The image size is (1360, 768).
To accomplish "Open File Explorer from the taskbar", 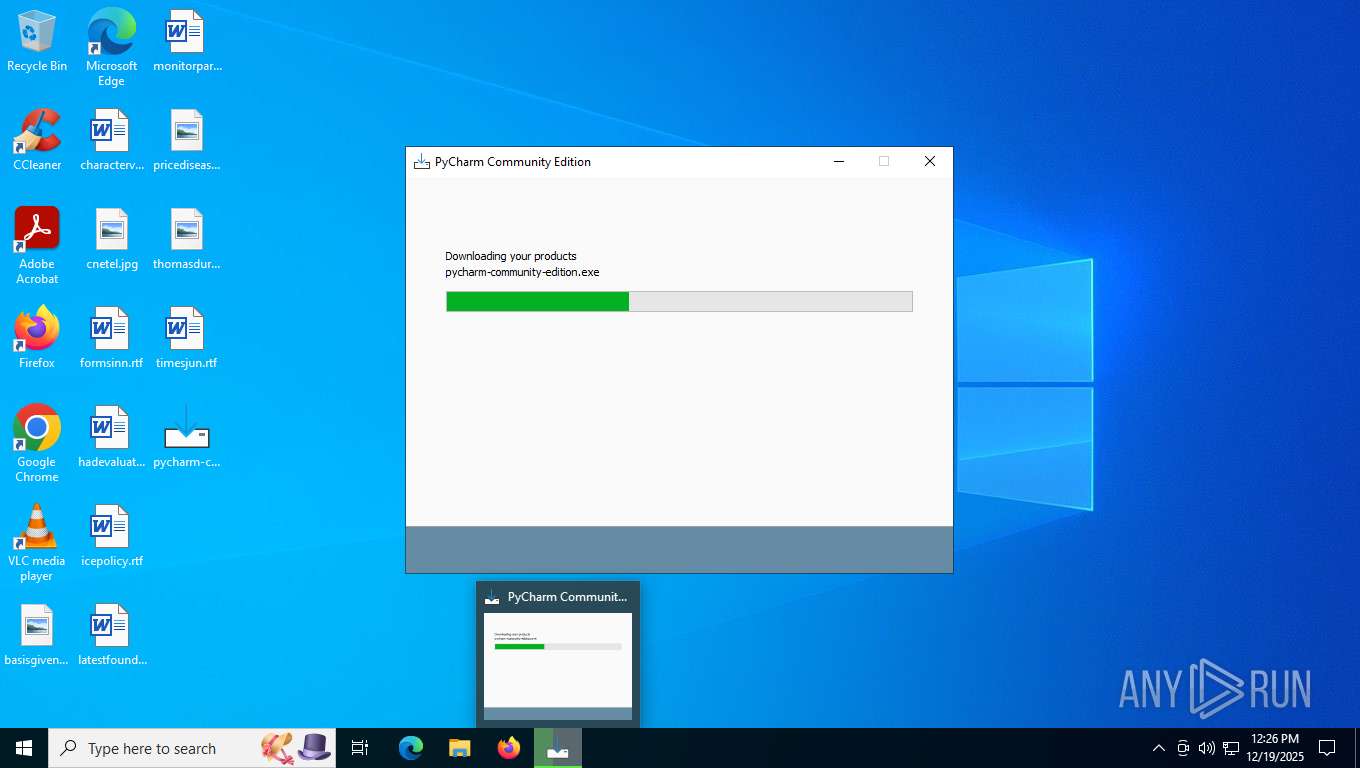I will (459, 748).
